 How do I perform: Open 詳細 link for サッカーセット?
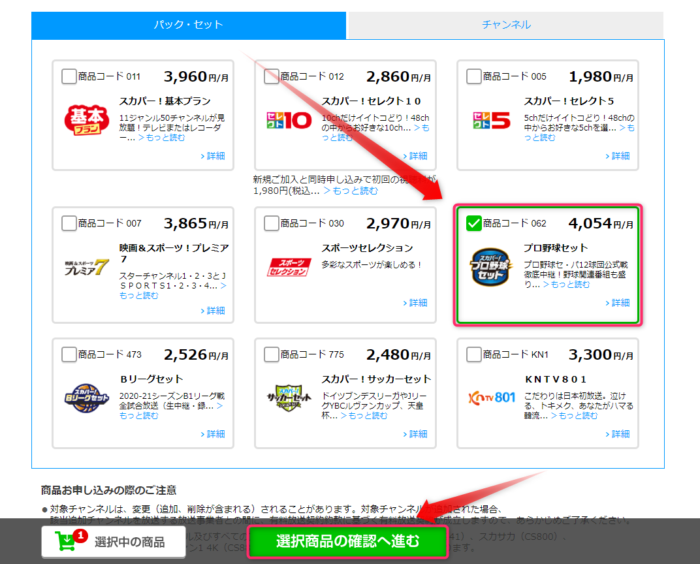415,434
